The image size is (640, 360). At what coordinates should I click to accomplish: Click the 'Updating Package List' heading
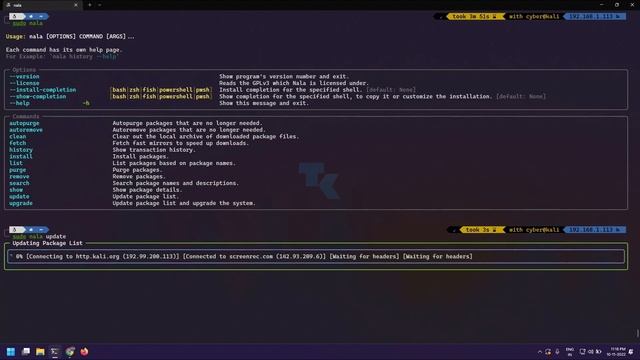[47, 243]
